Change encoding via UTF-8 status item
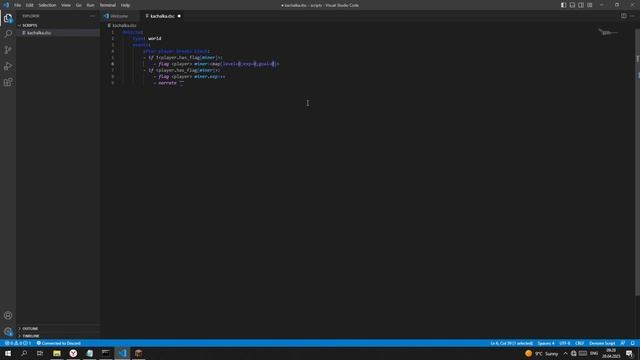Screen dimensions: 640x360 (564, 343)
